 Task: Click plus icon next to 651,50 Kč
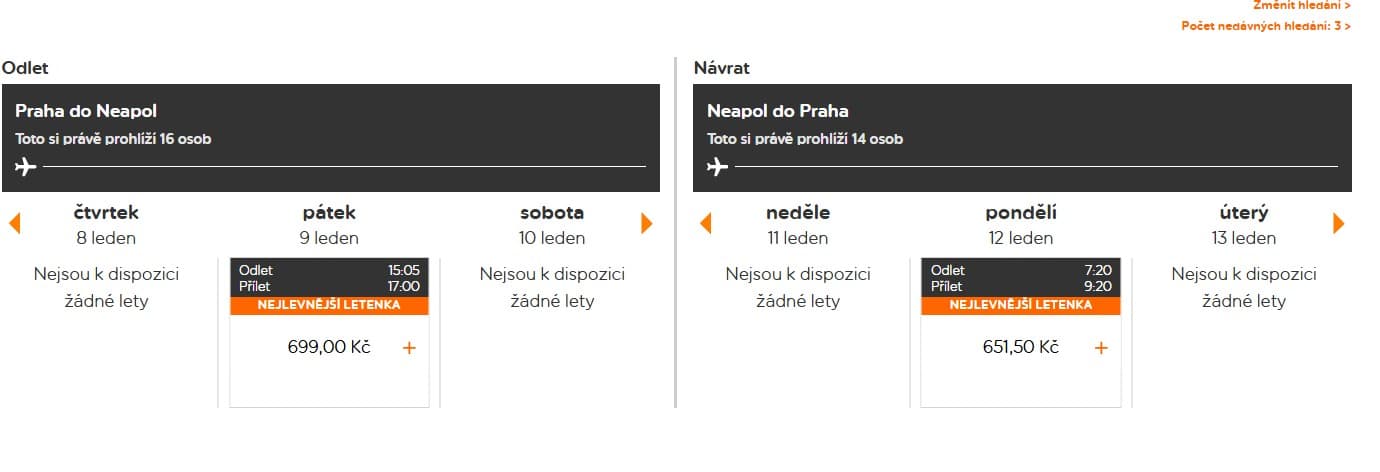1101,348
